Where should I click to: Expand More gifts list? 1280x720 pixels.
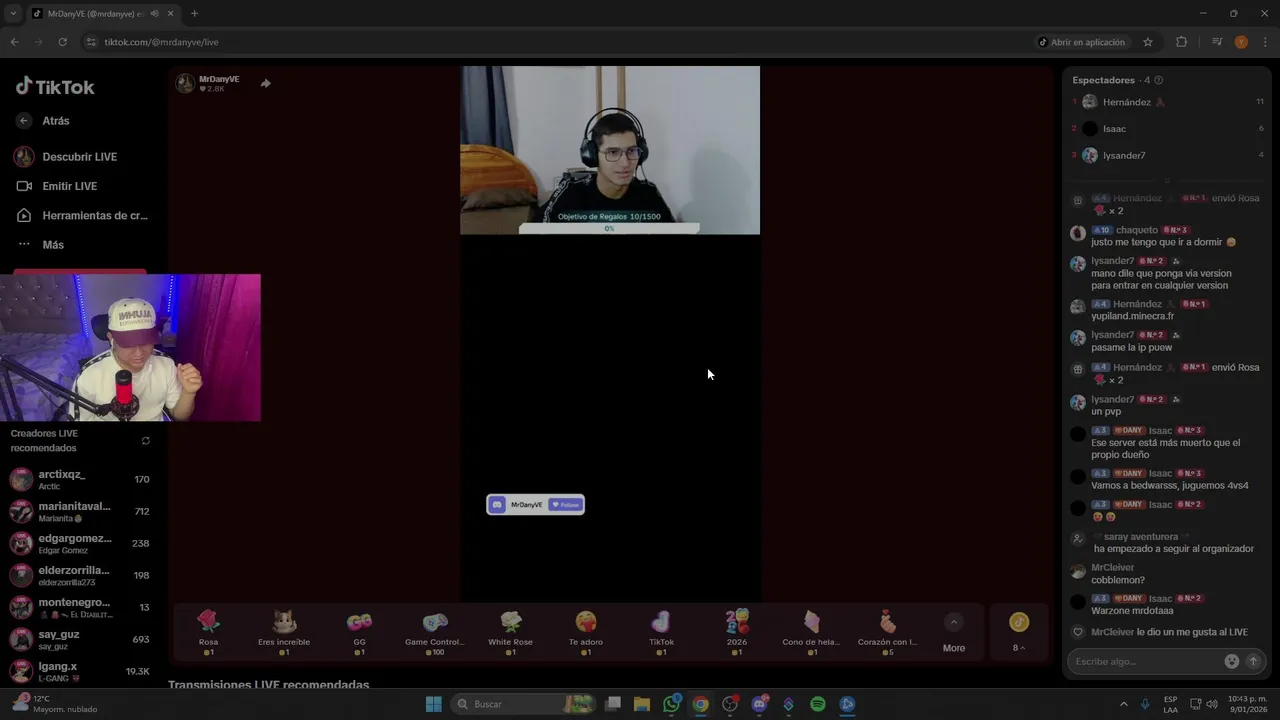[x=954, y=633]
